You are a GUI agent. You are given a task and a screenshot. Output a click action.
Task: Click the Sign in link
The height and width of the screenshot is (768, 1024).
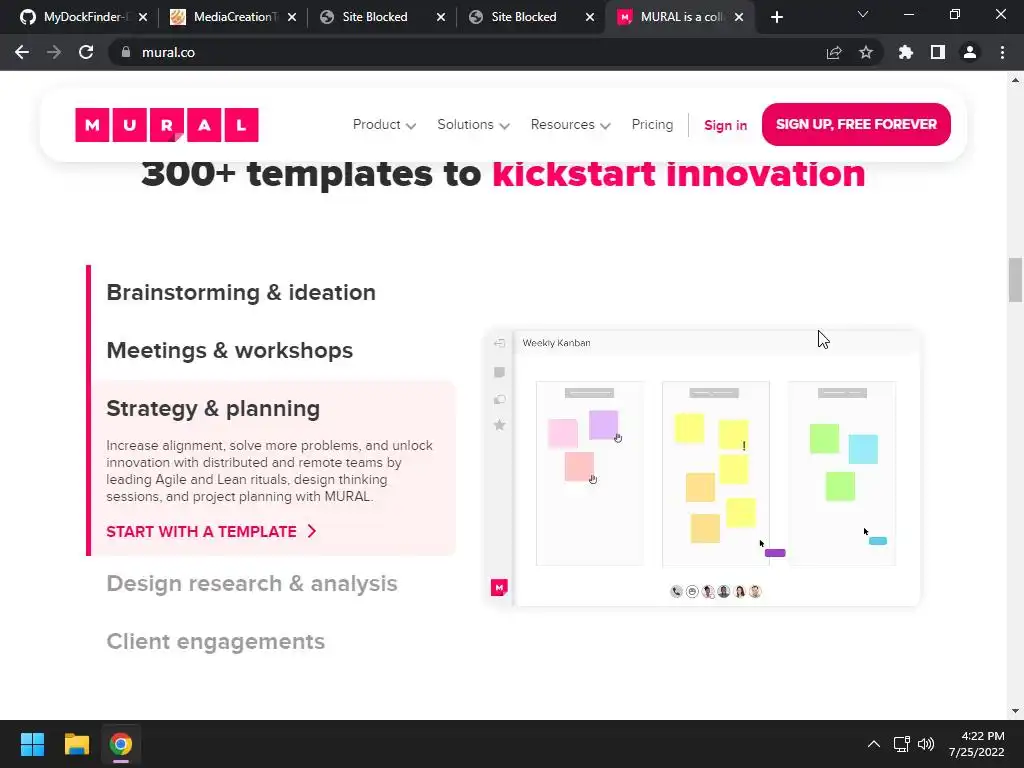click(725, 125)
